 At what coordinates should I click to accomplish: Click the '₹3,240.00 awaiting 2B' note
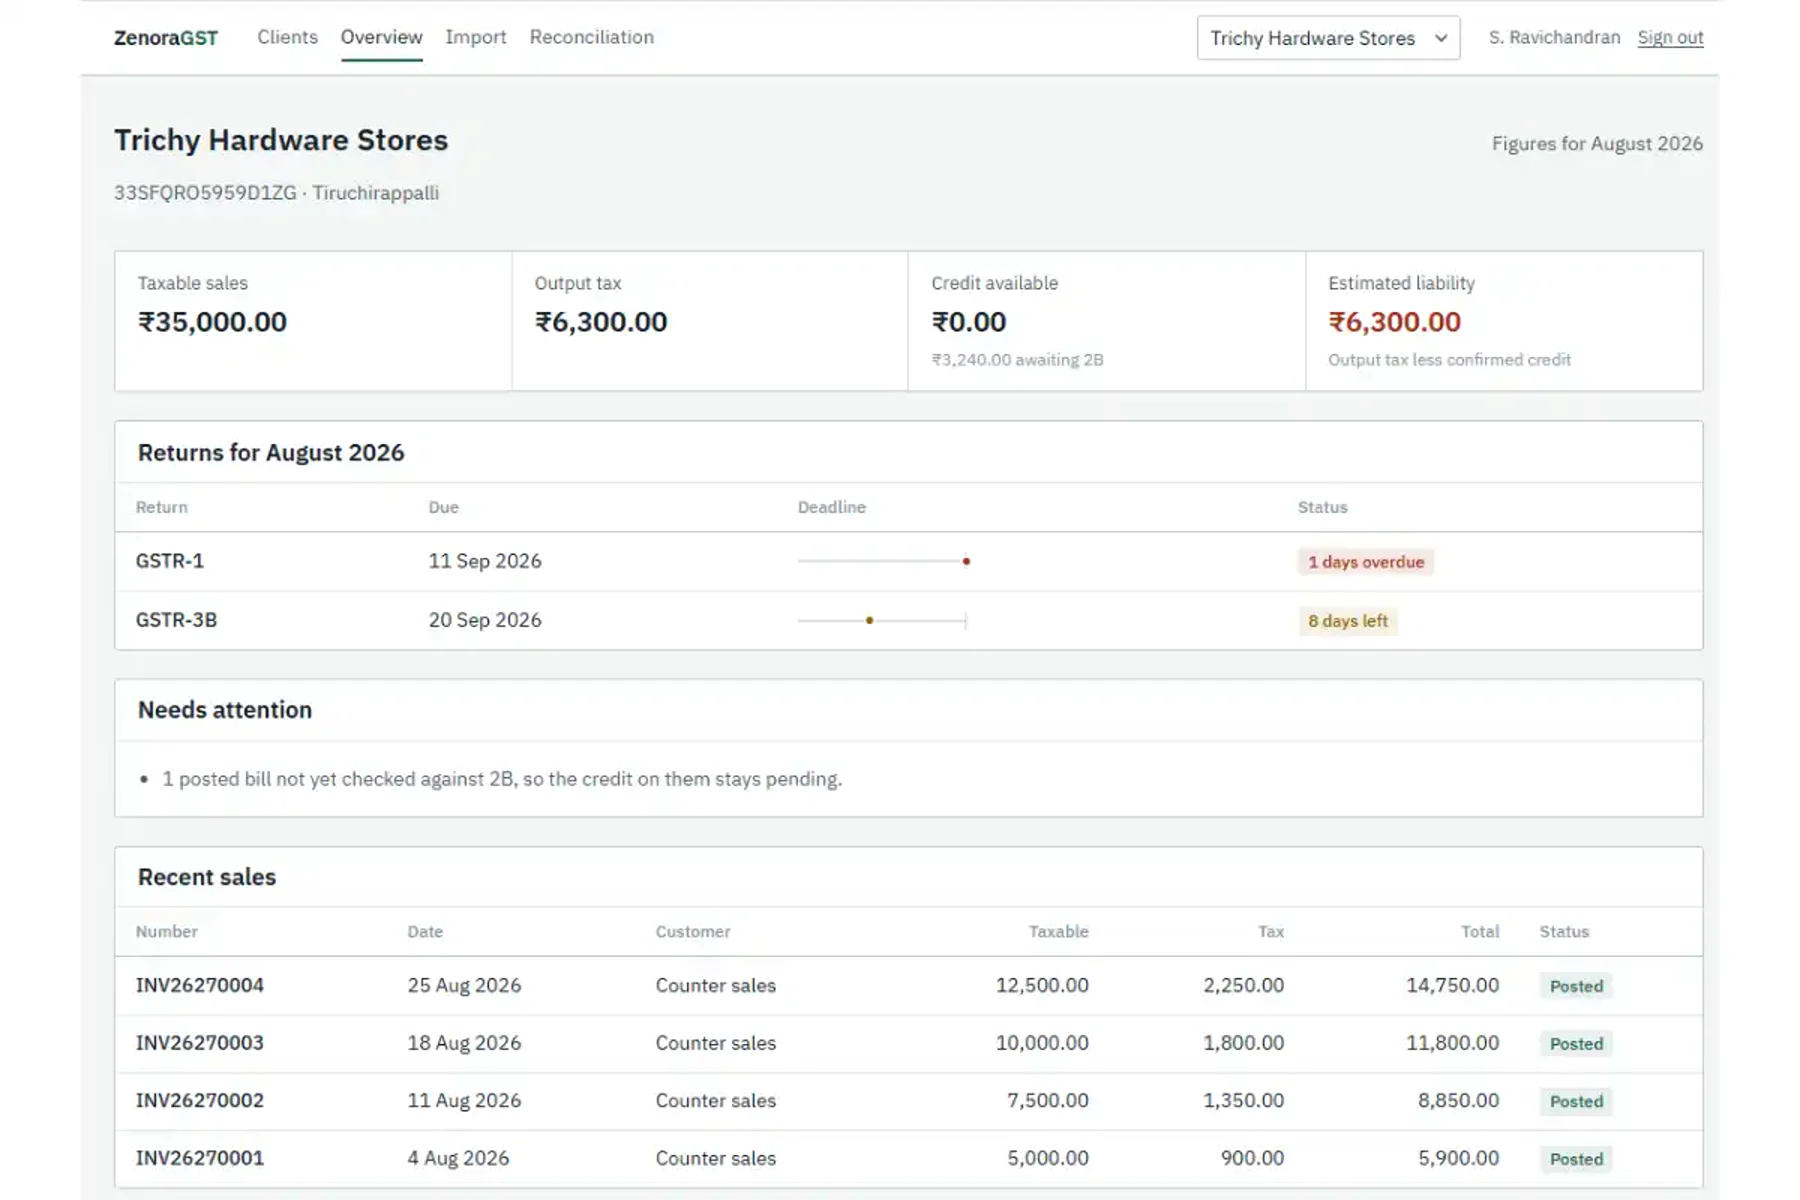tap(1017, 360)
